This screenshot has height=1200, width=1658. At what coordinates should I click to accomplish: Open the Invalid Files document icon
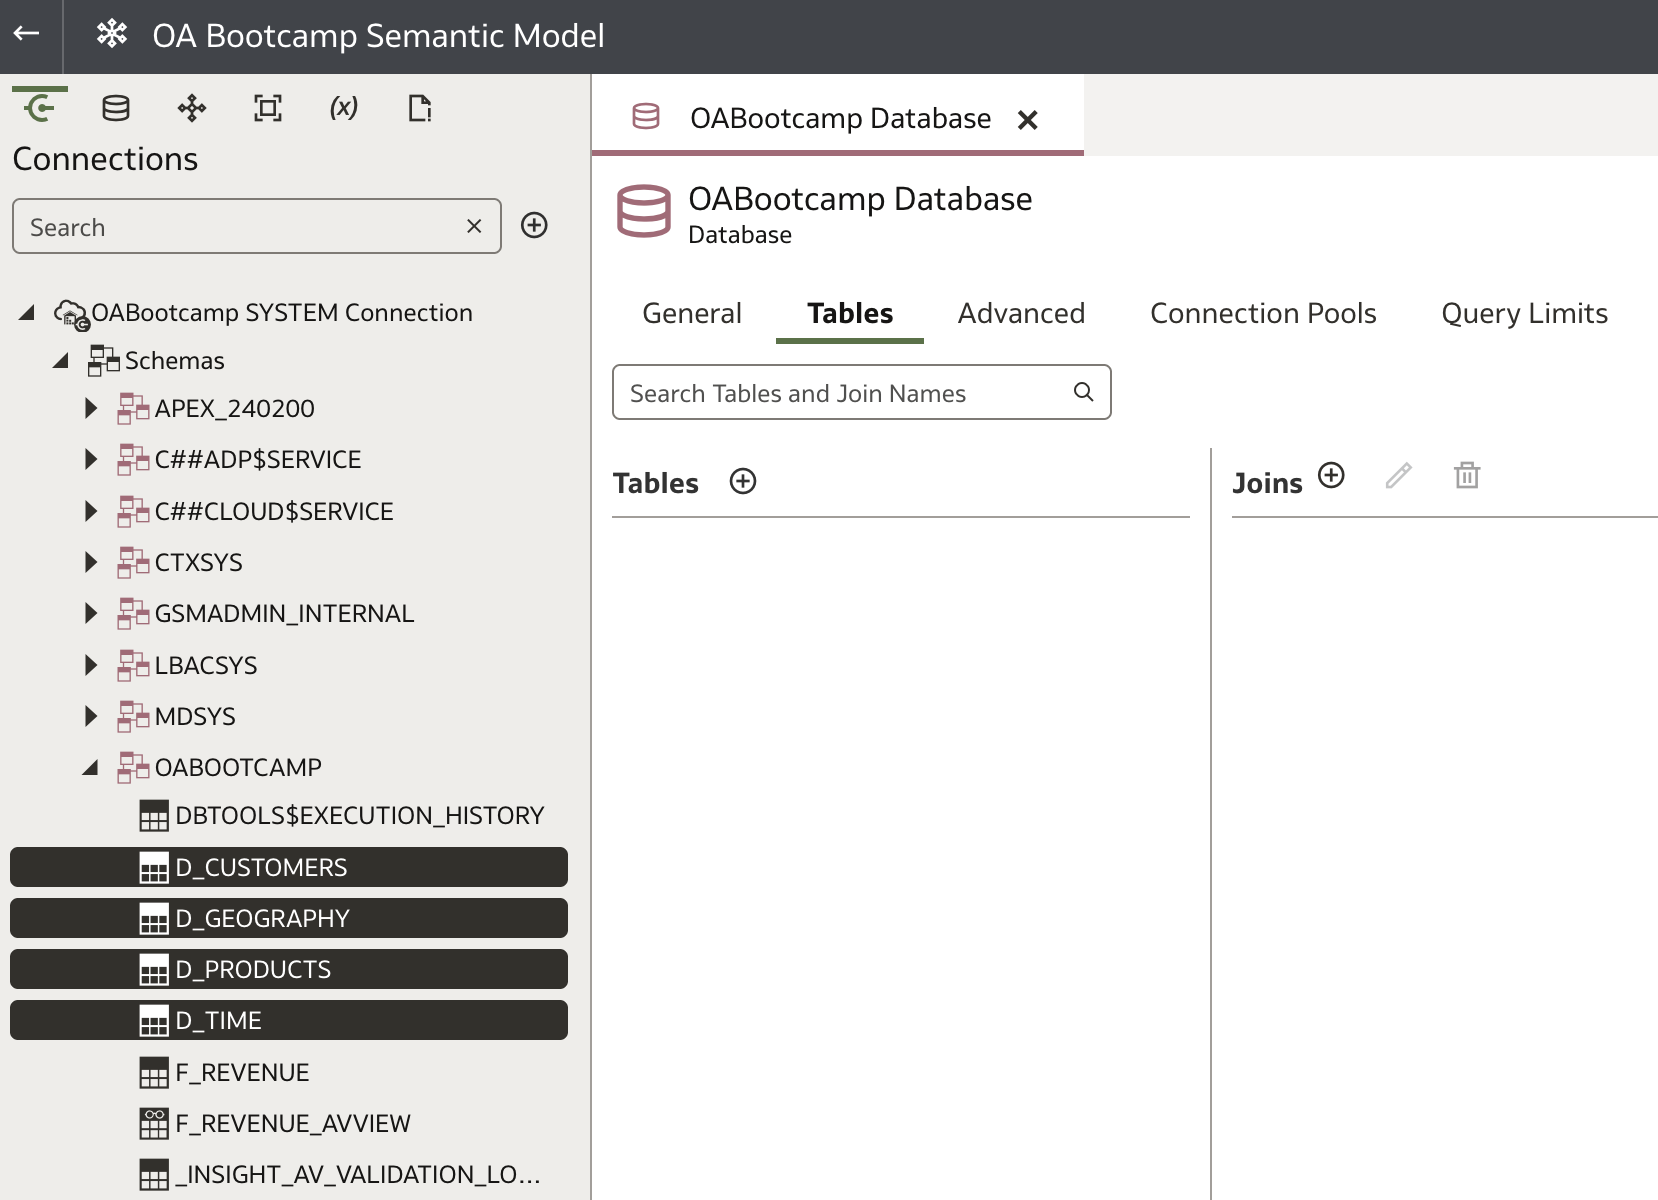coord(420,108)
